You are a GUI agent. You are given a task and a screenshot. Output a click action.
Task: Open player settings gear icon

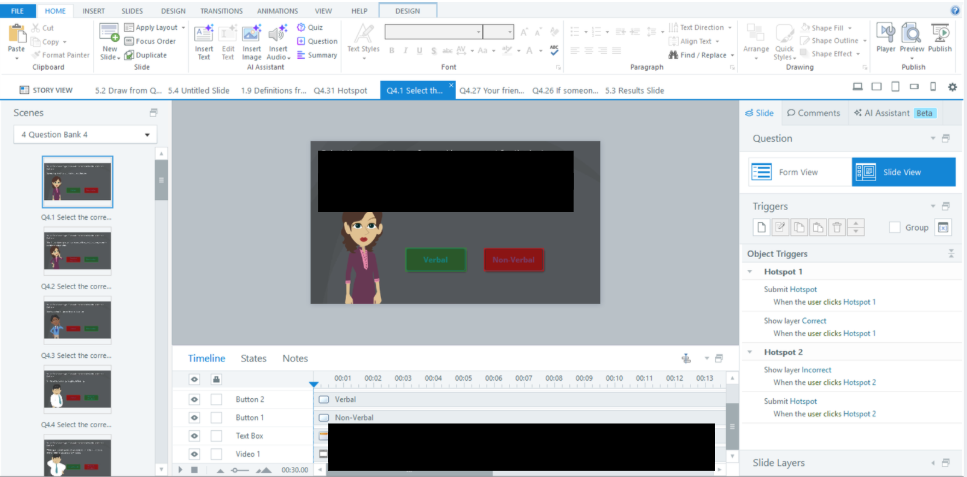point(951,88)
